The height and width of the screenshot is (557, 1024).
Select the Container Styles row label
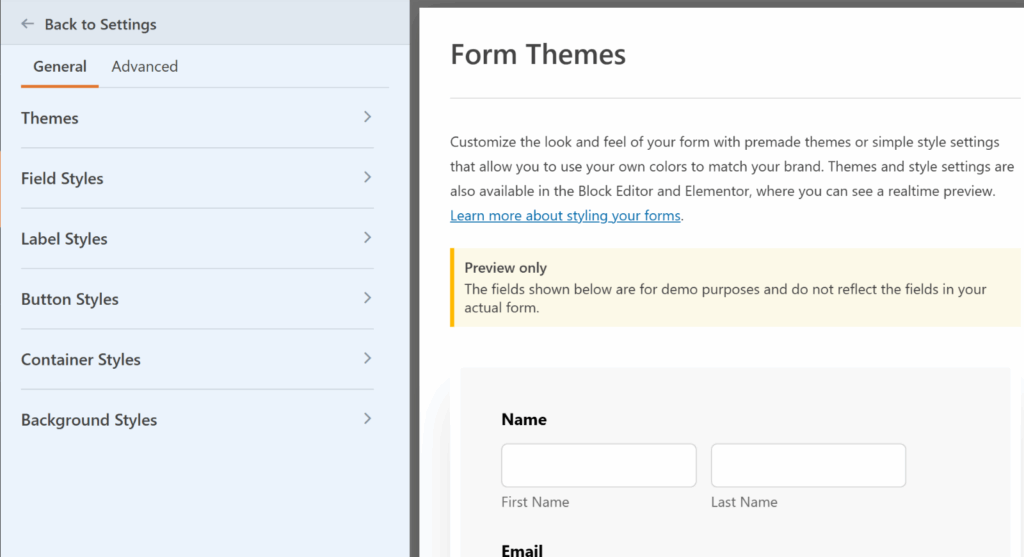[x=80, y=359]
